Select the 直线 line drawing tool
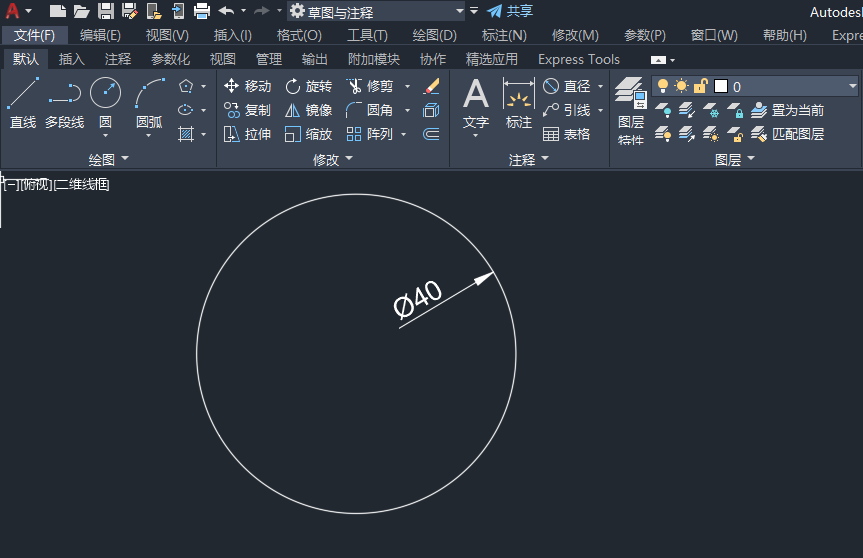 (23, 103)
